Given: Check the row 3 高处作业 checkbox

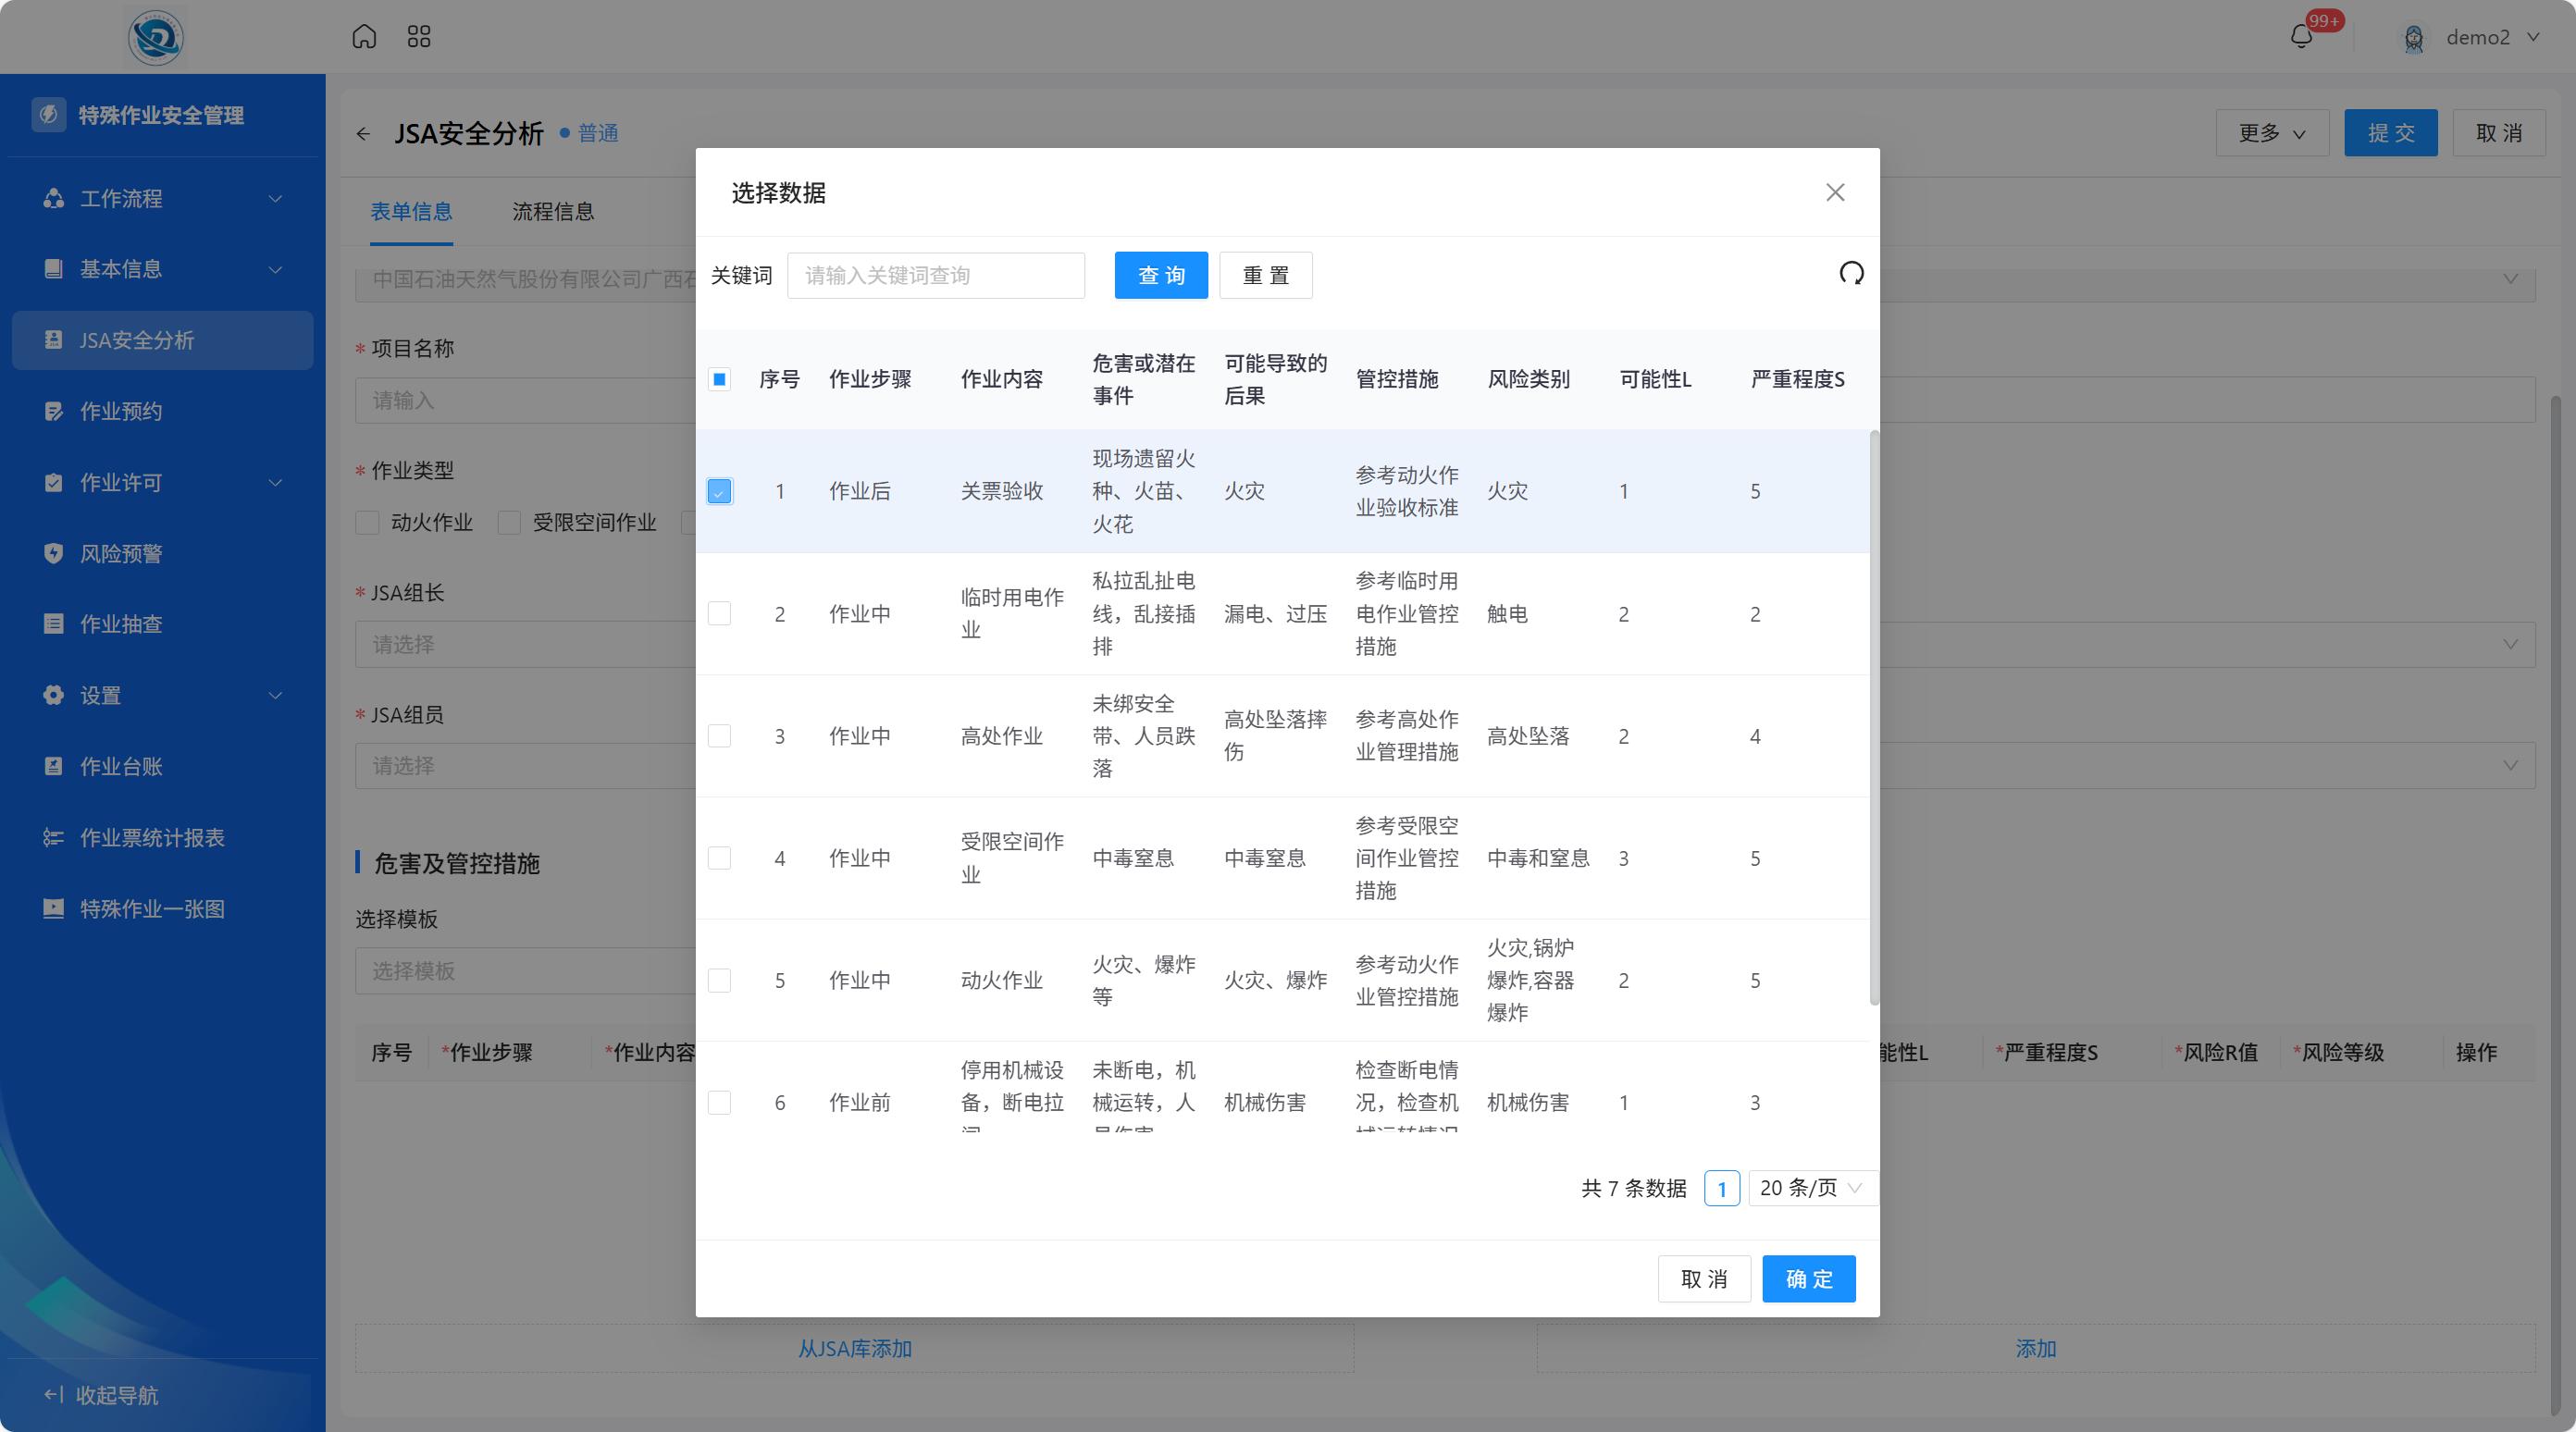Looking at the screenshot, I should (719, 736).
